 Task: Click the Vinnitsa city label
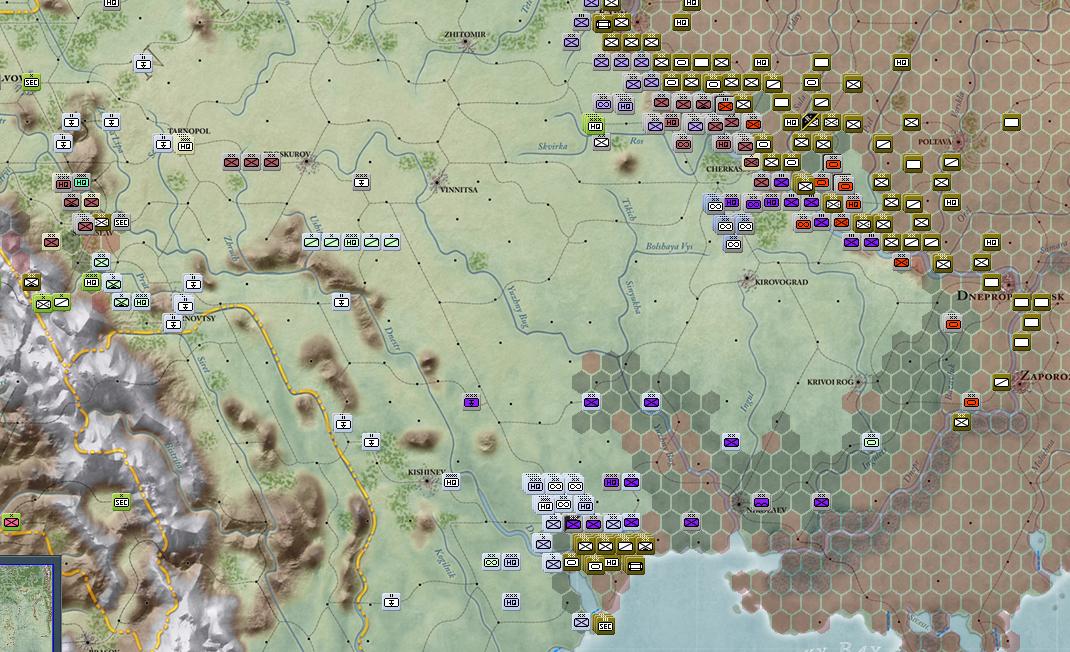coord(459,190)
